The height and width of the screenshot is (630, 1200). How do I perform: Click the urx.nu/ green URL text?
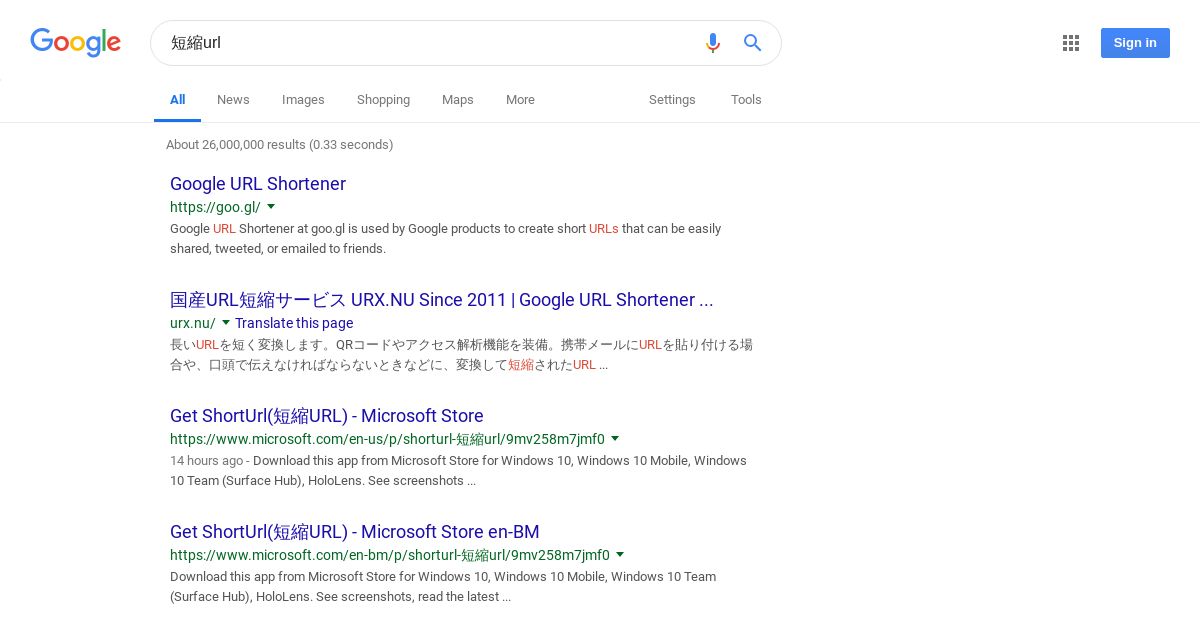click(x=193, y=323)
